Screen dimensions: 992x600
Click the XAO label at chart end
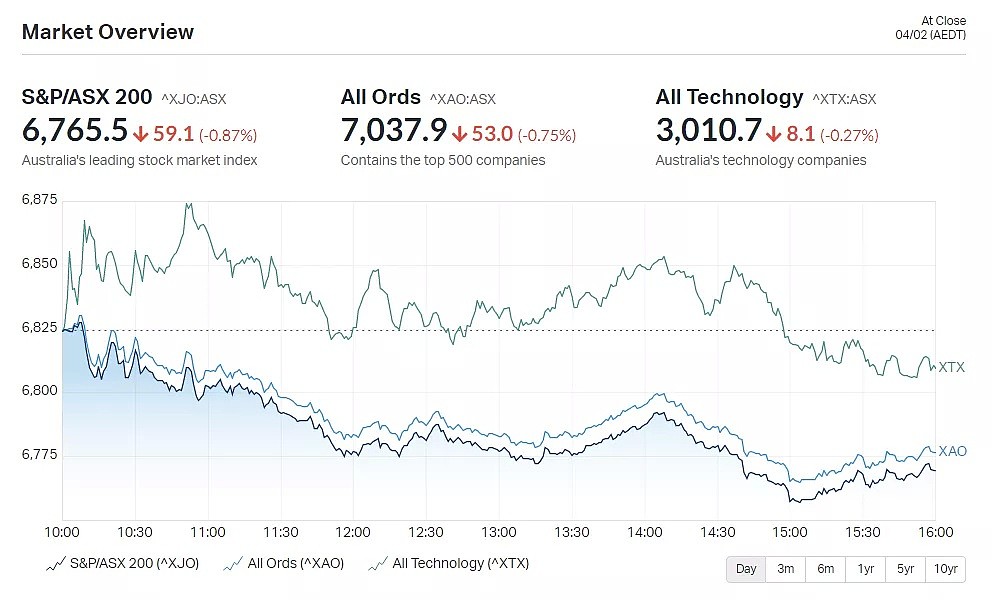952,451
